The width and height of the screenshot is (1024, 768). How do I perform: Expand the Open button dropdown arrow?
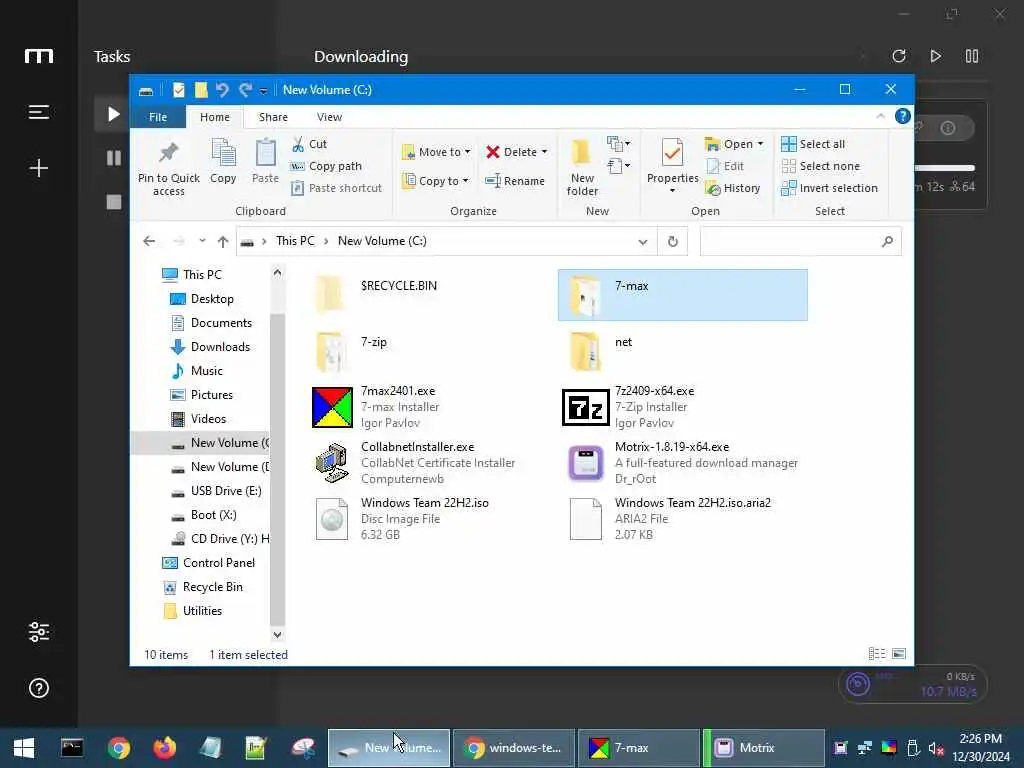click(x=760, y=144)
